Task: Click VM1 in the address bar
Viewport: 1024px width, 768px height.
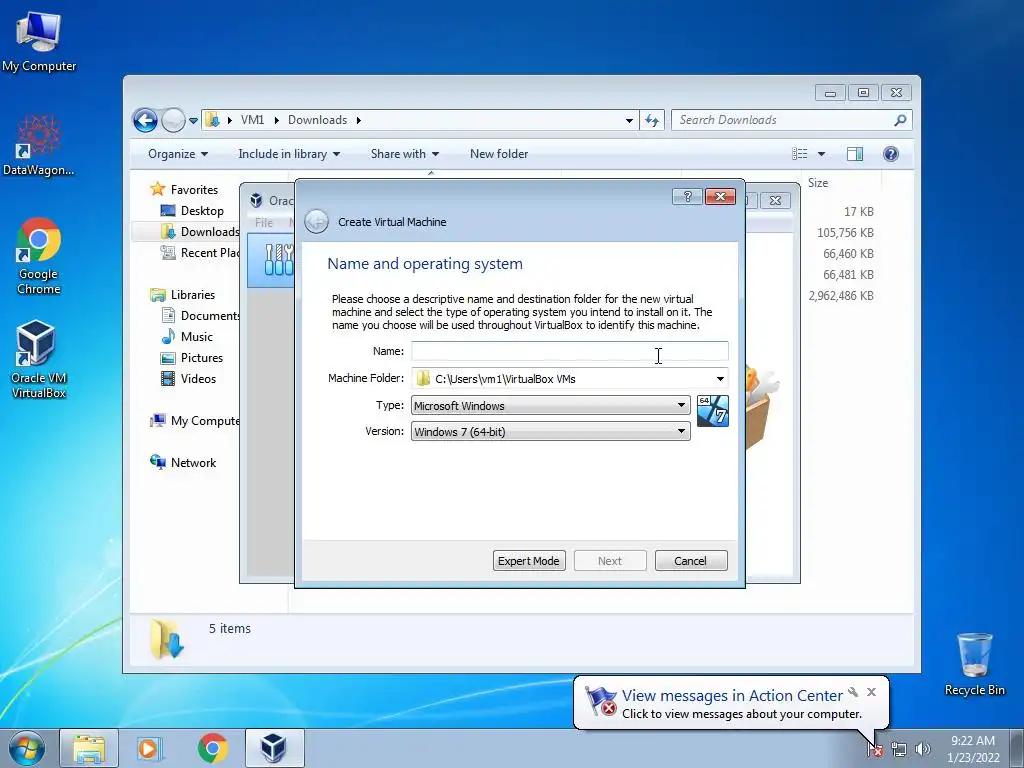Action: click(x=252, y=120)
